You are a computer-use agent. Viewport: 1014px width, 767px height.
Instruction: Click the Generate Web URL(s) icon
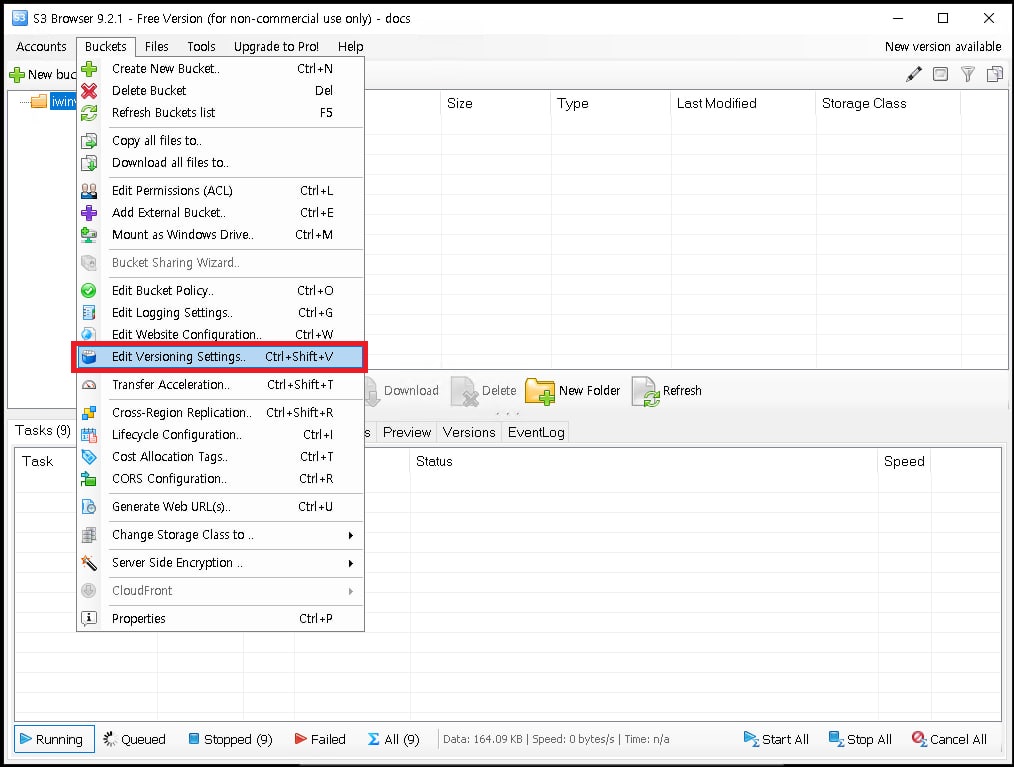(89, 506)
